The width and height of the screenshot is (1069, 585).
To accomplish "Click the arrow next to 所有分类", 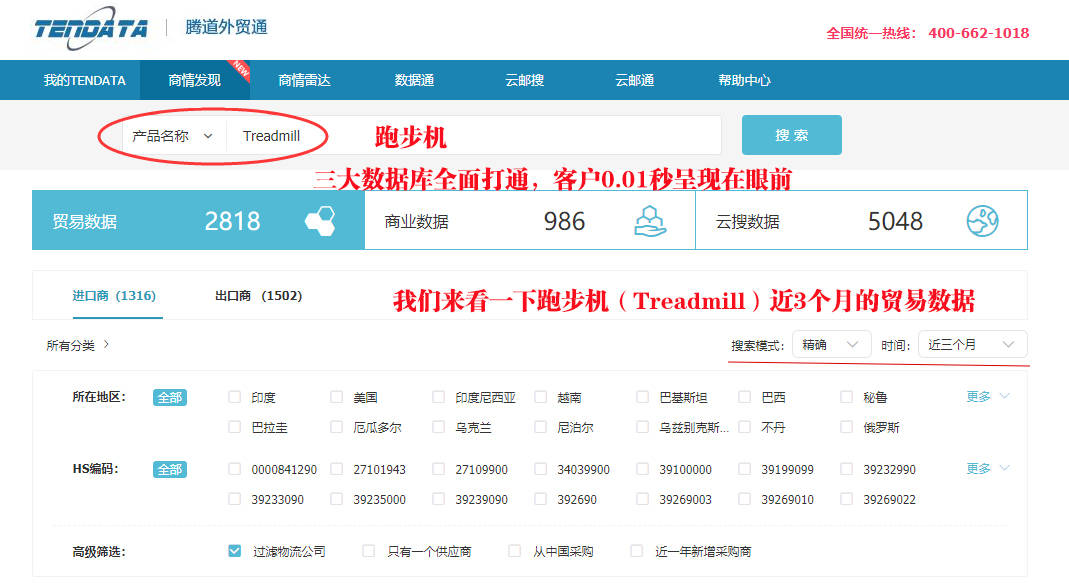I will point(107,345).
